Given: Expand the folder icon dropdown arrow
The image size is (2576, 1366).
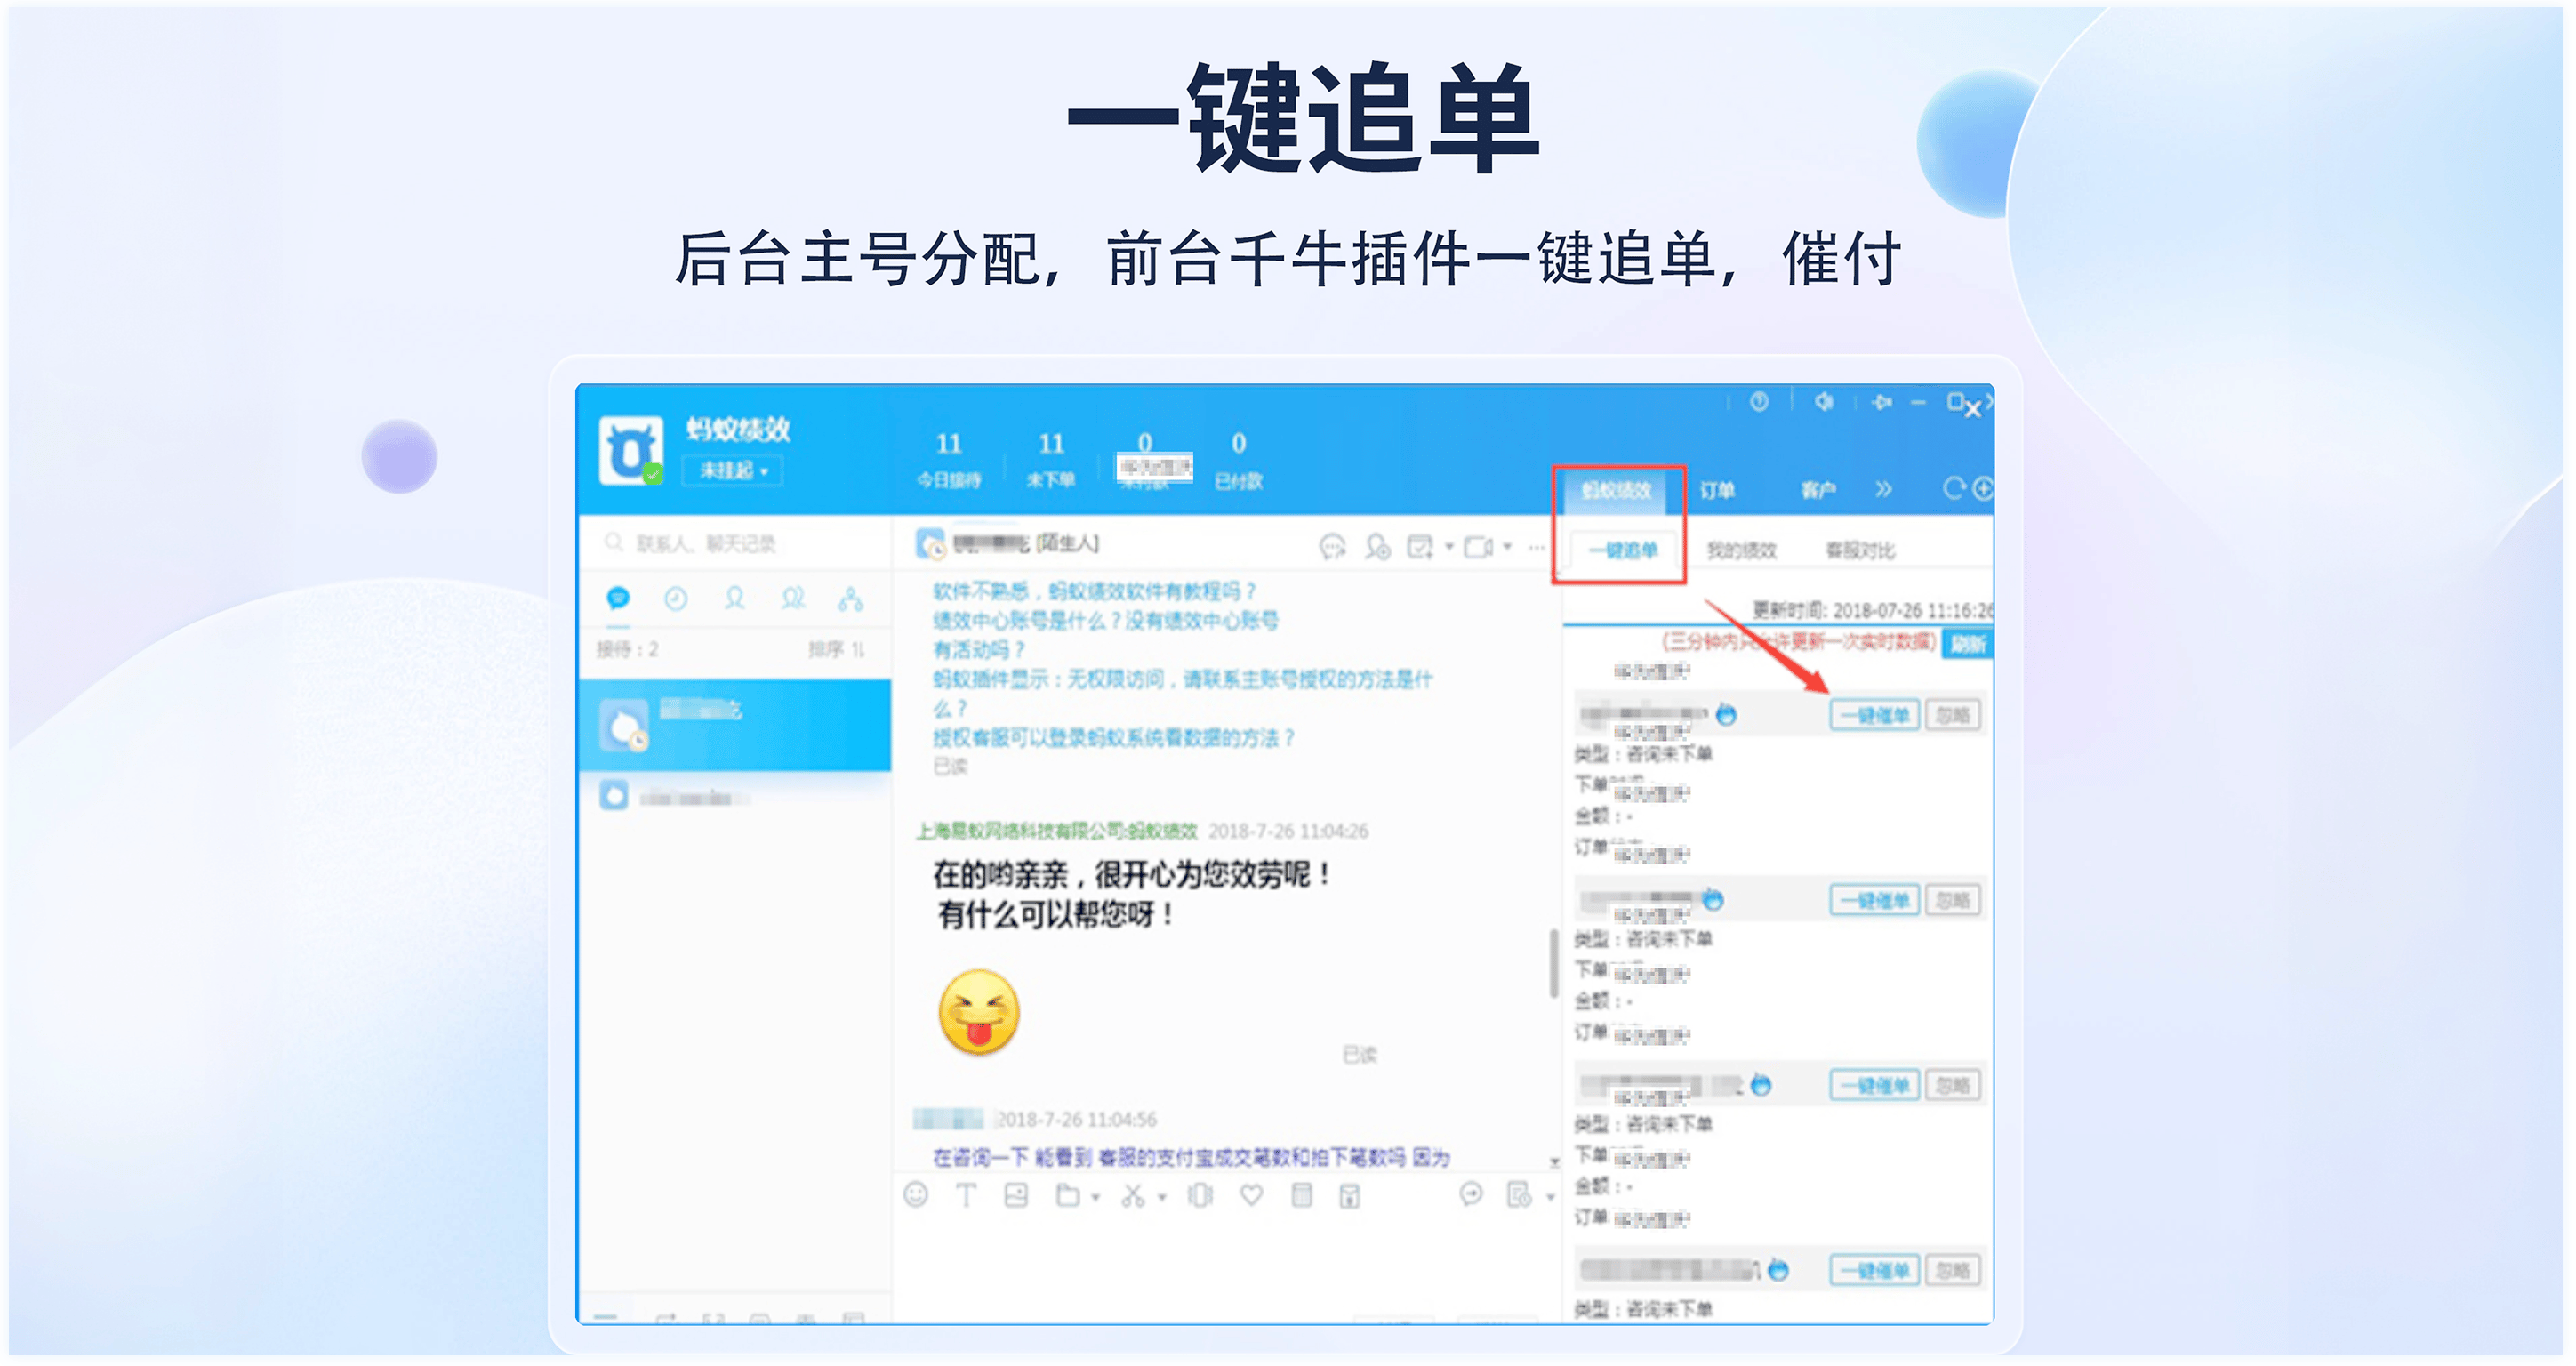Looking at the screenshot, I should pyautogui.click(x=1096, y=1197).
